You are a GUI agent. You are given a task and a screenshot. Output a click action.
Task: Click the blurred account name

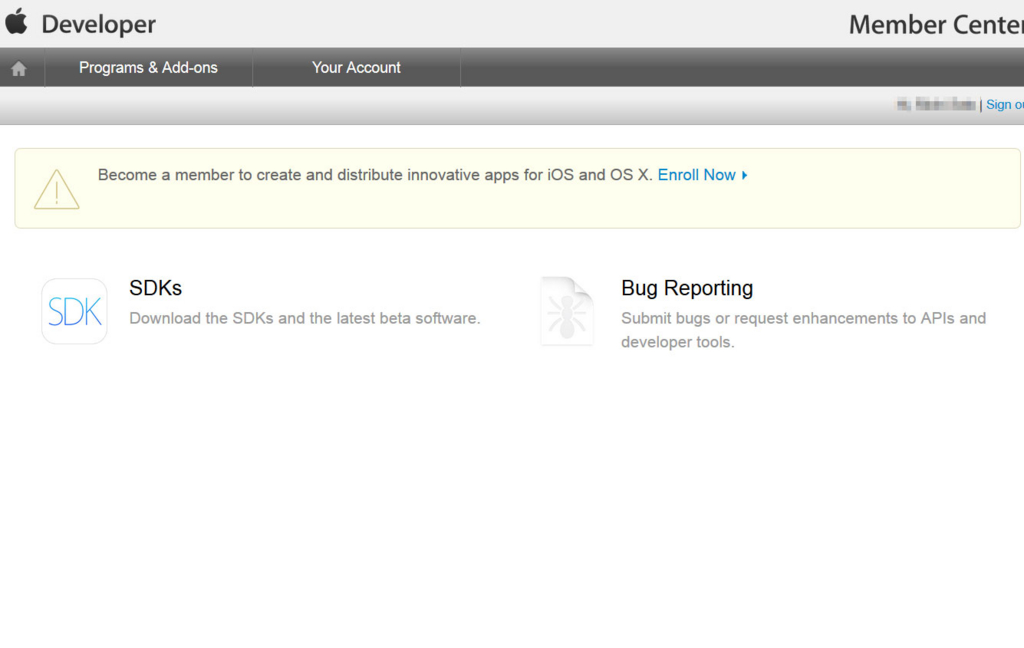point(936,105)
